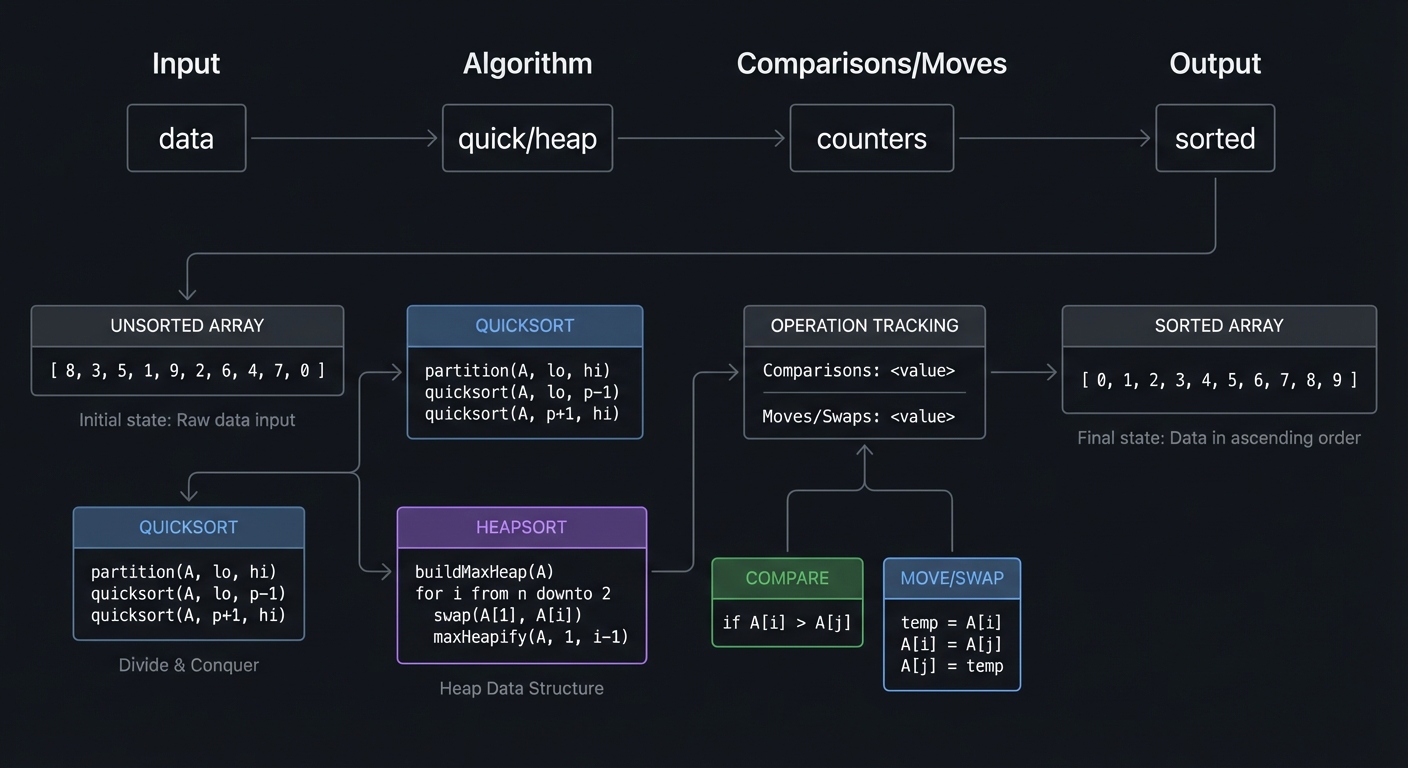The width and height of the screenshot is (1408, 768).
Task: Click the upper QUICKSORT node title
Action: pos(524,325)
